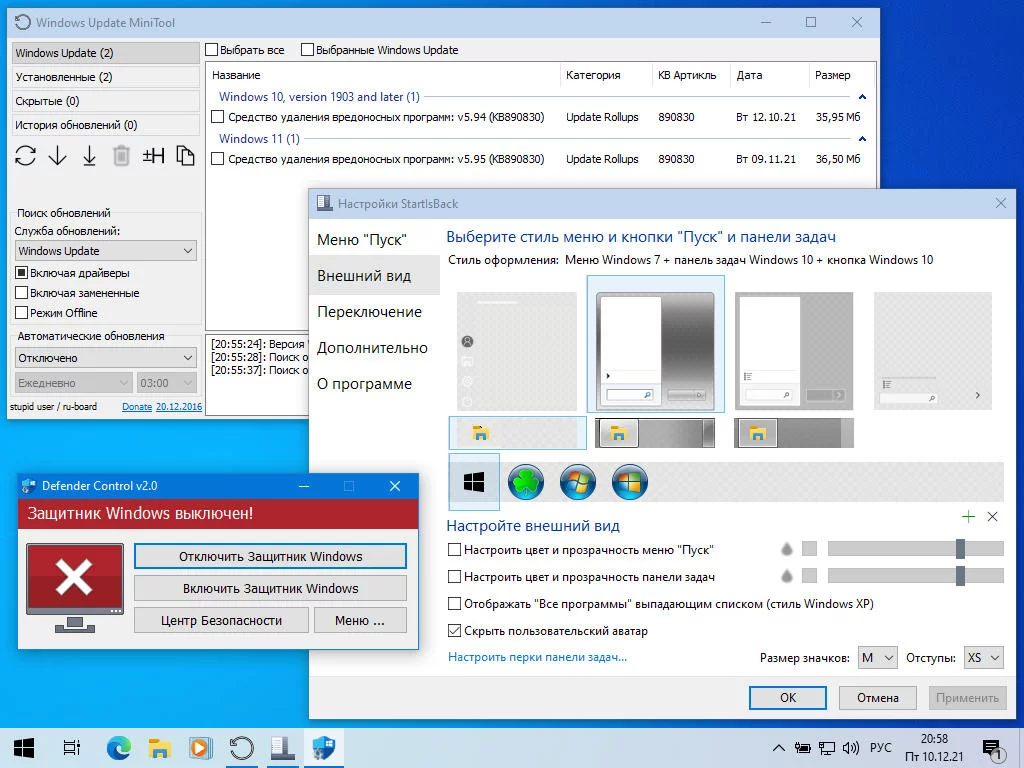The image size is (1024, 768).
Task: Choose the white Windows 10 logo Start button
Action: pos(474,482)
